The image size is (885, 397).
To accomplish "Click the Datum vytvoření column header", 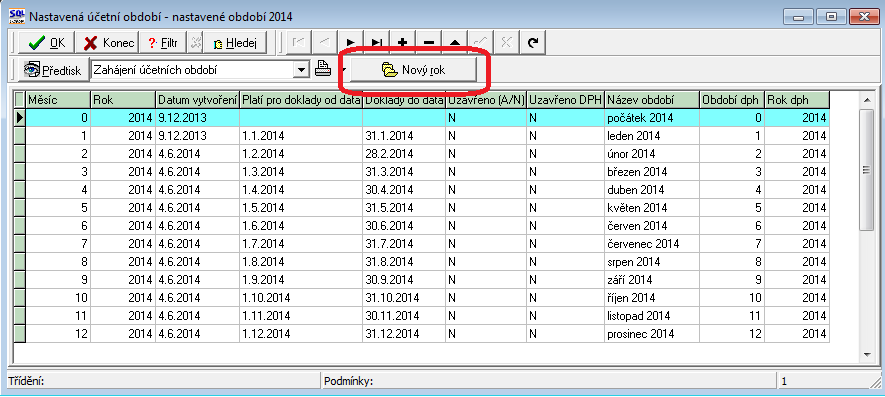I will (198, 100).
